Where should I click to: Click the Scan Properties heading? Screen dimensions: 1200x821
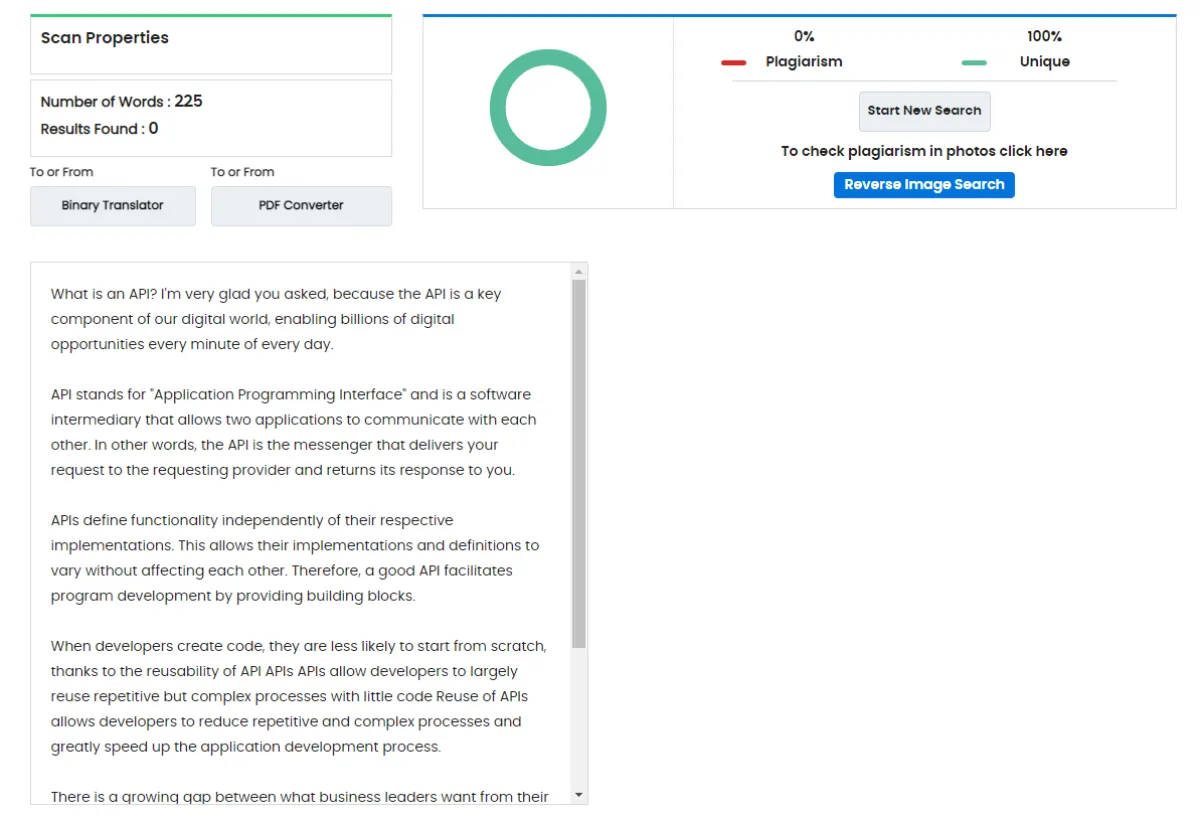point(105,38)
